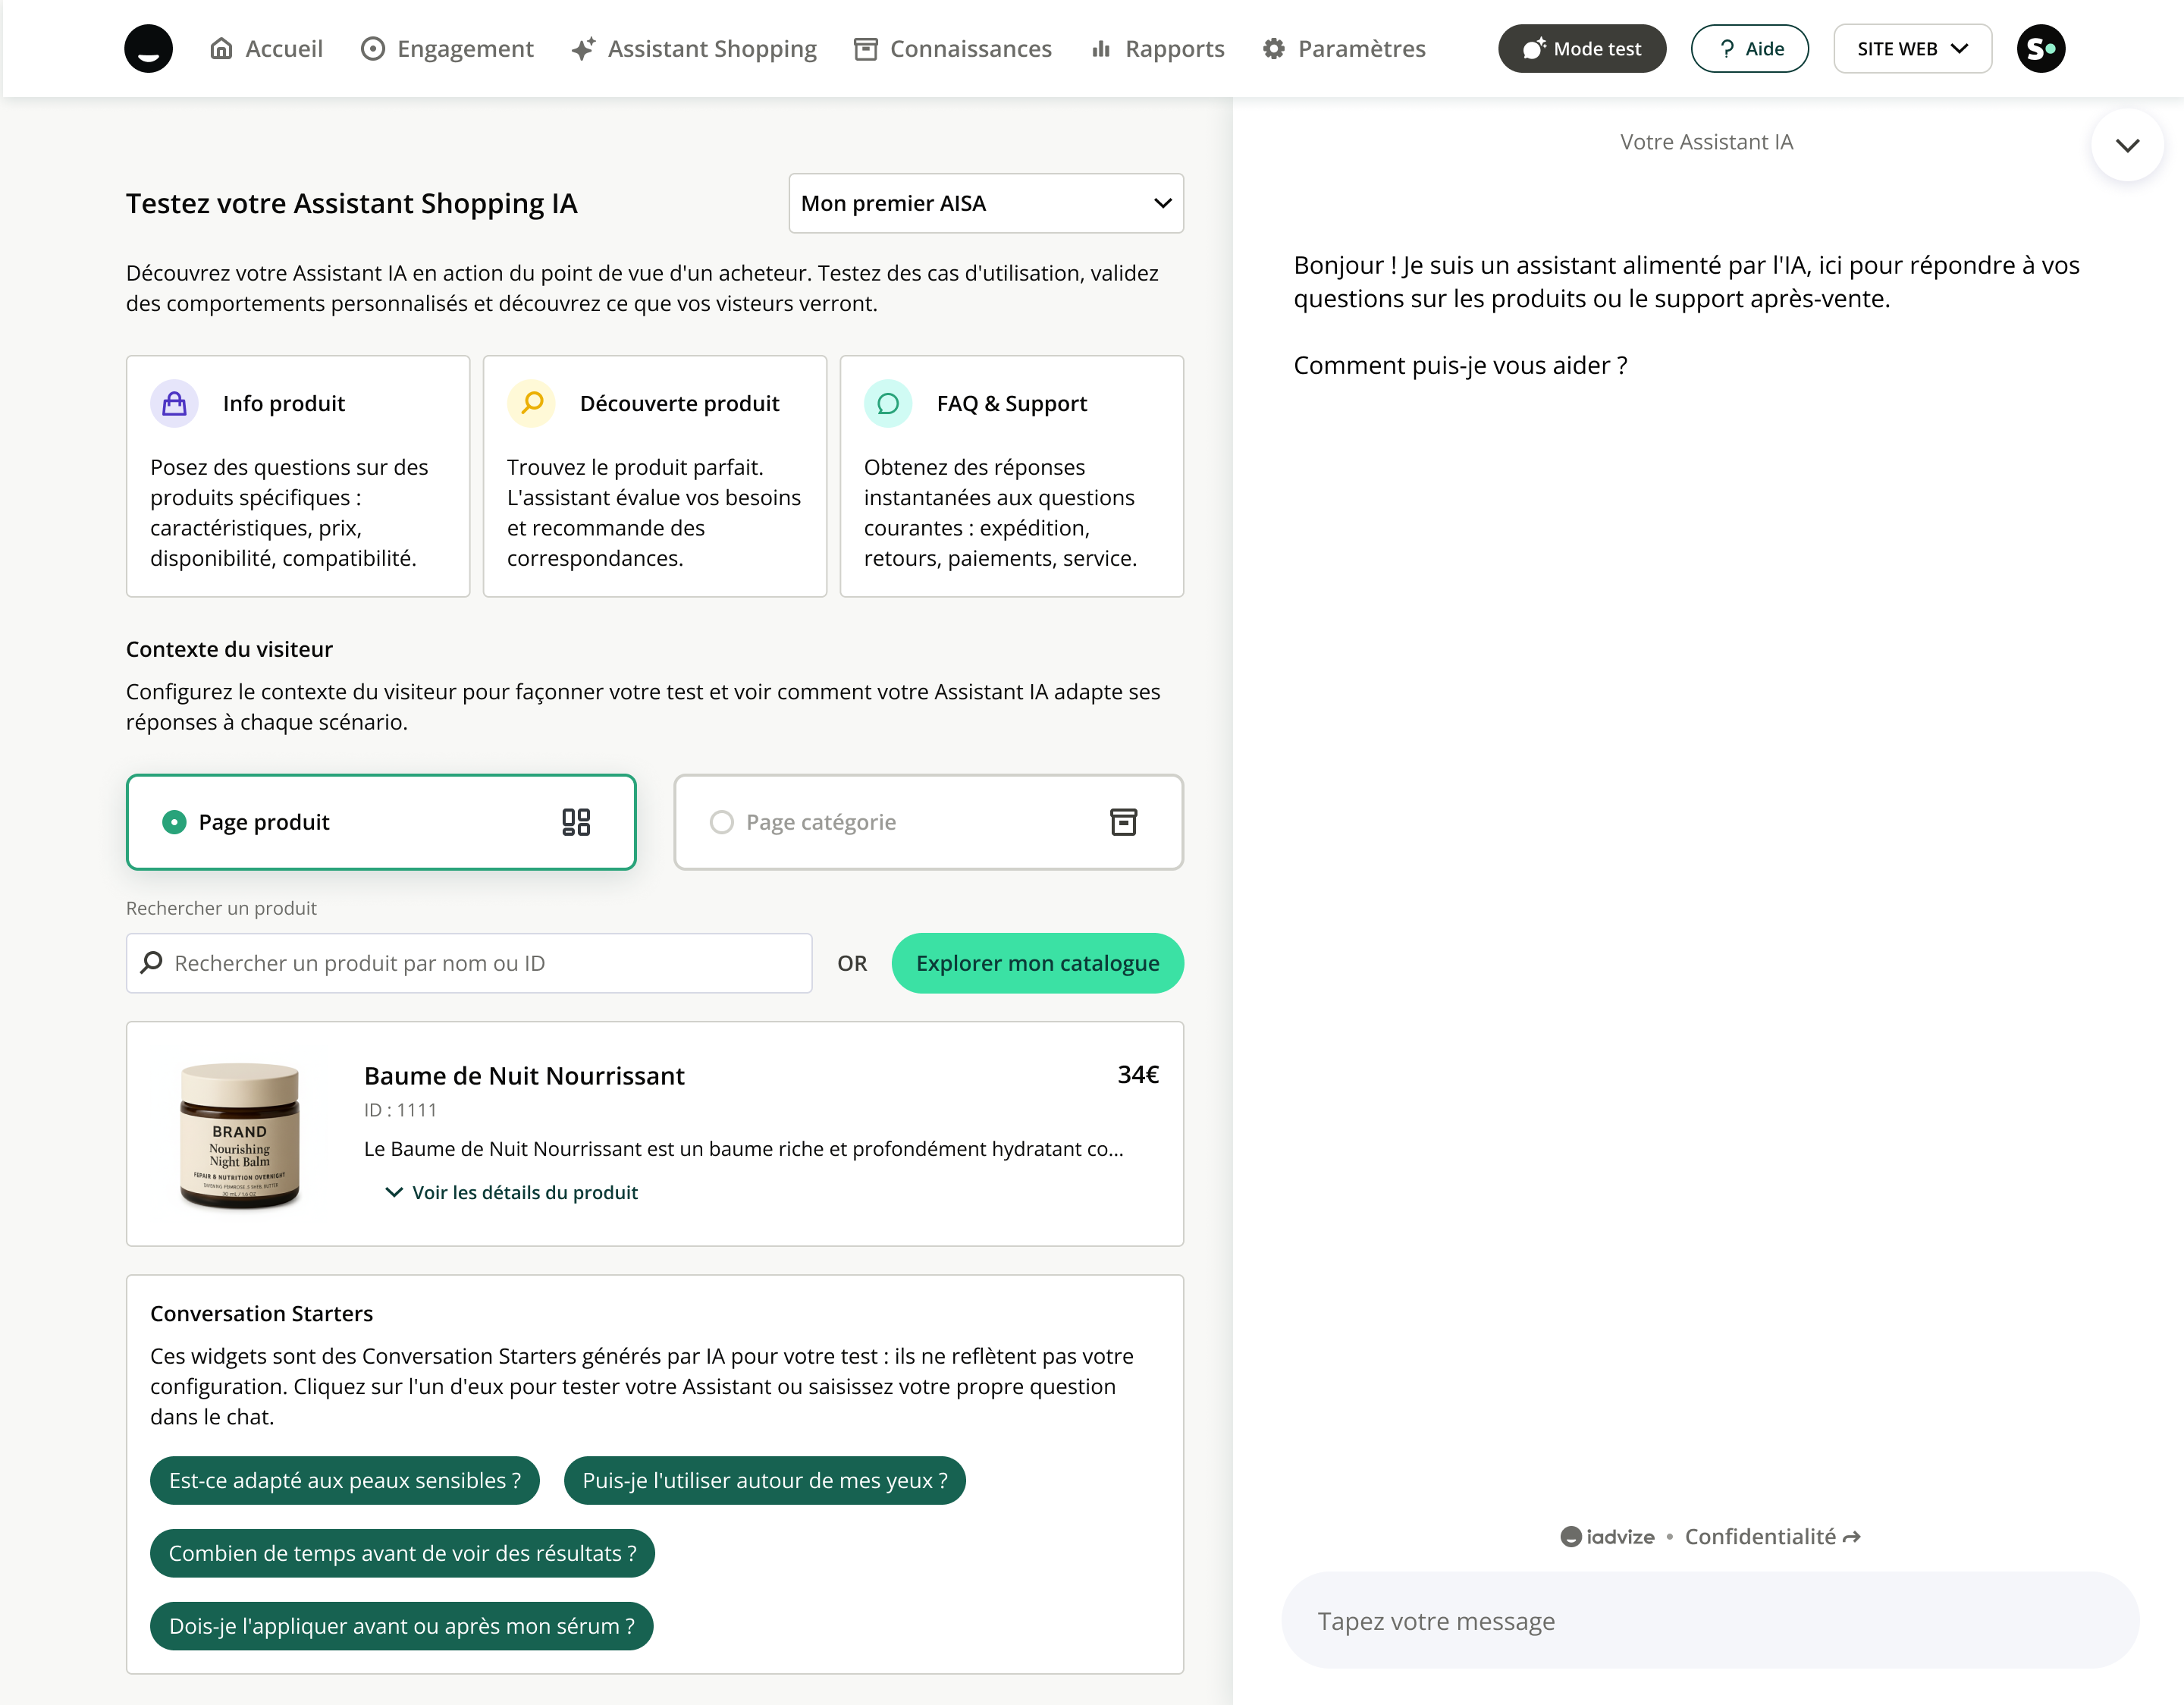Click Explorer mon catalogue button
This screenshot has width=2184, height=1705.
pyautogui.click(x=1037, y=963)
